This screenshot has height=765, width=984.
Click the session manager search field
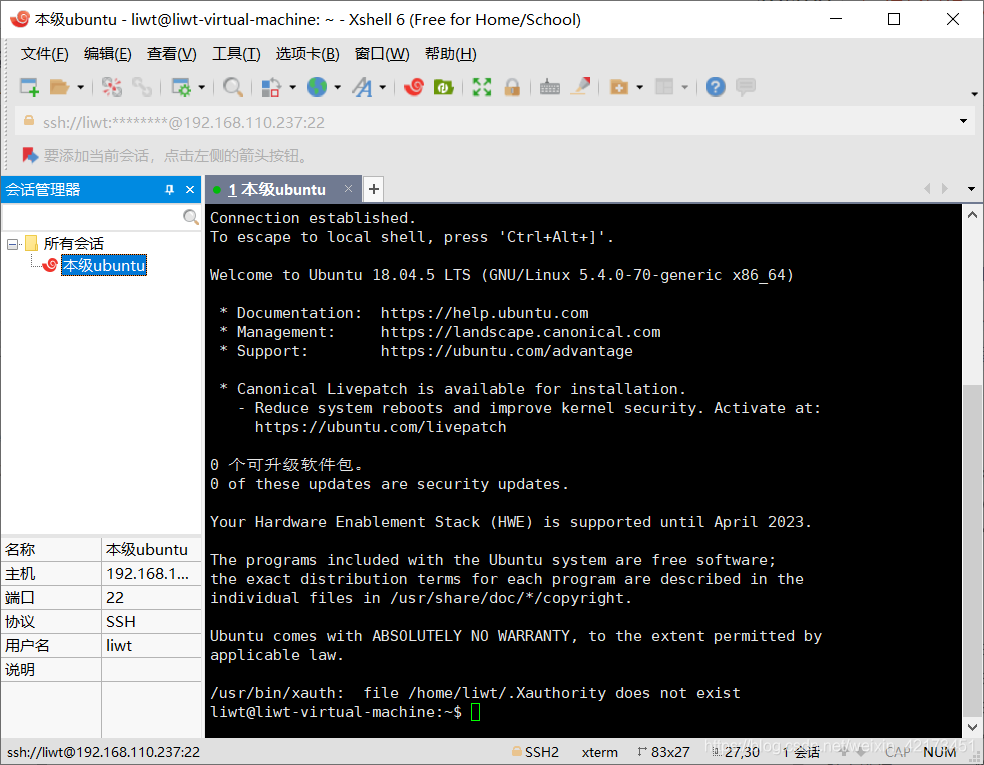92,217
